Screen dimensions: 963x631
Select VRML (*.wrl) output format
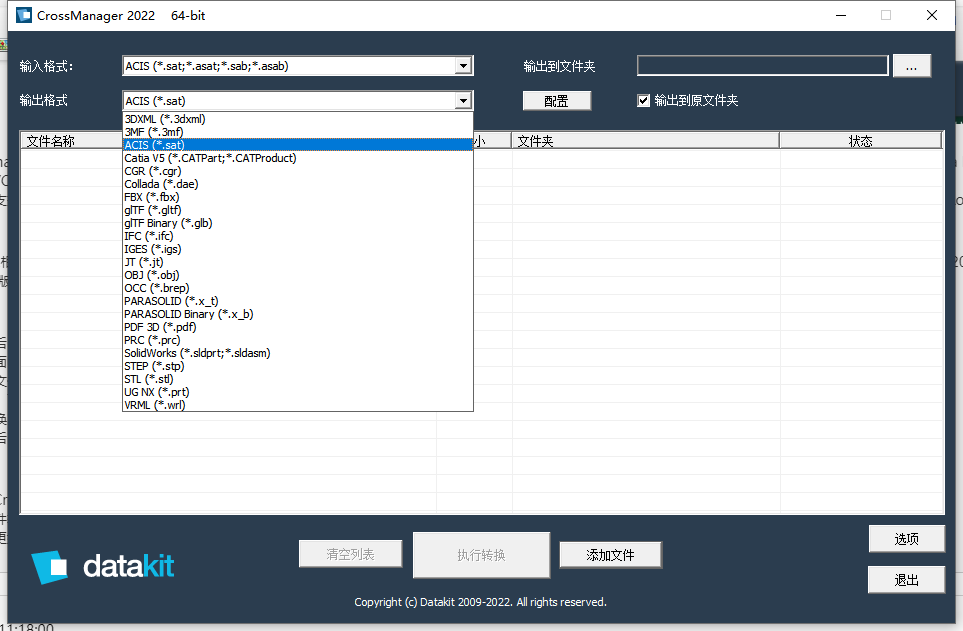click(298, 405)
